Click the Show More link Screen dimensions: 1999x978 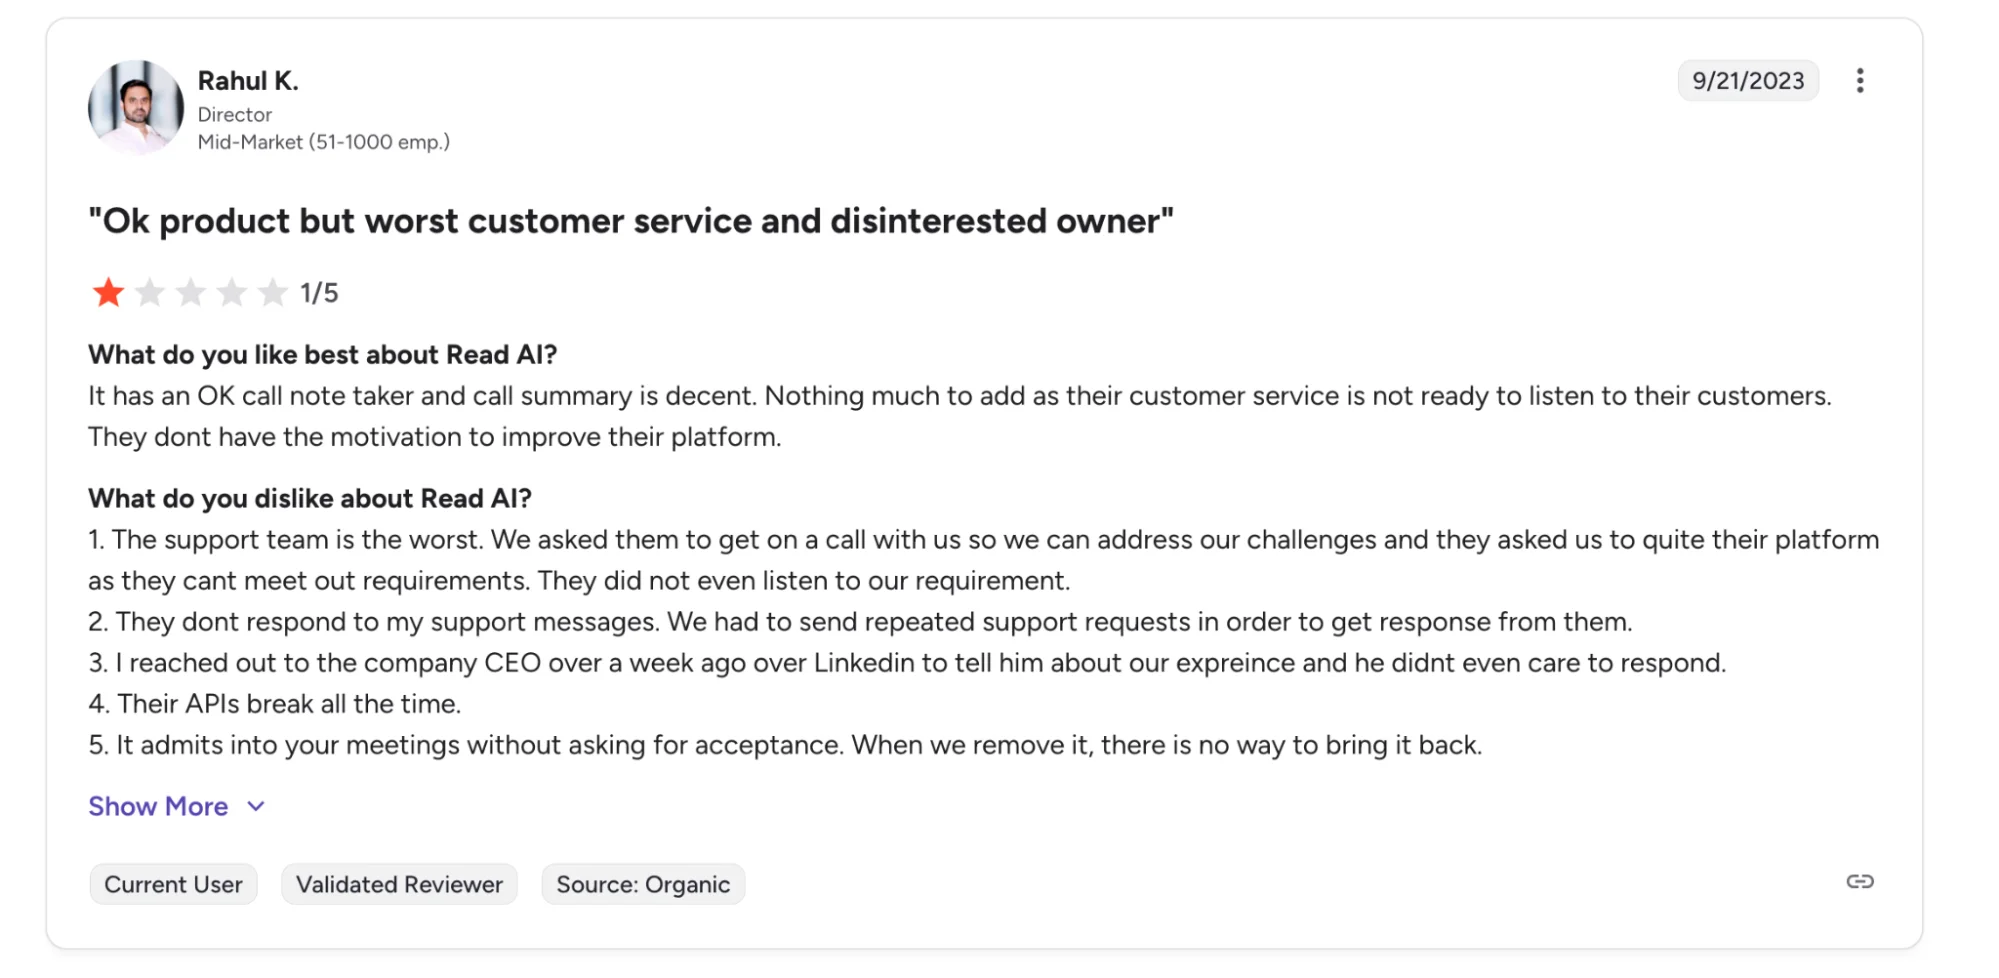coord(158,806)
